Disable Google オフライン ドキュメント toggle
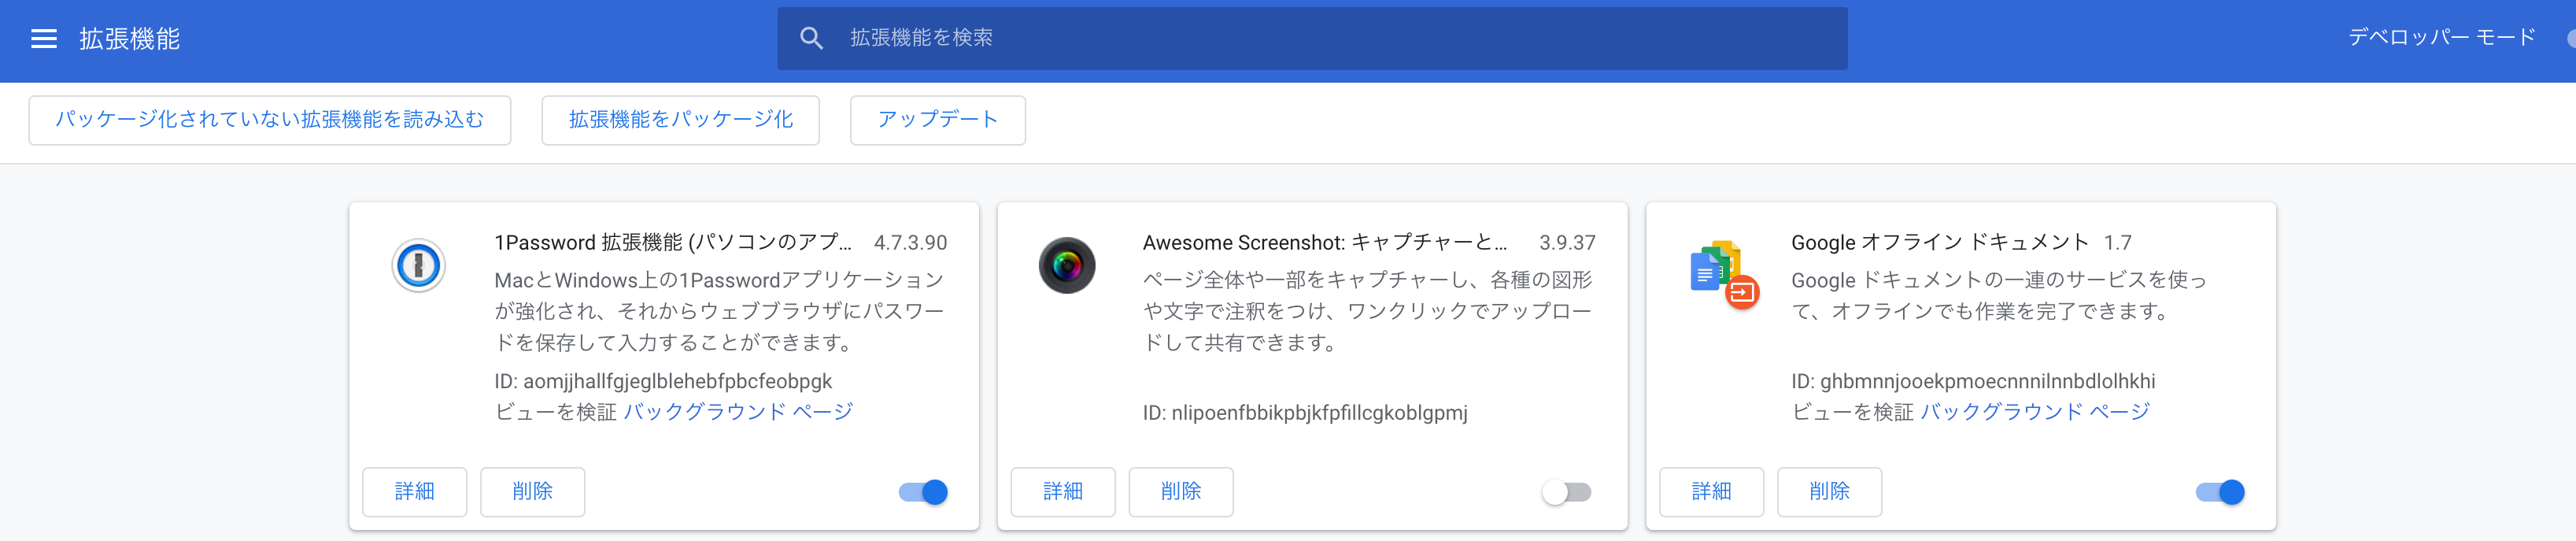This screenshot has width=2576, height=541. (2220, 492)
